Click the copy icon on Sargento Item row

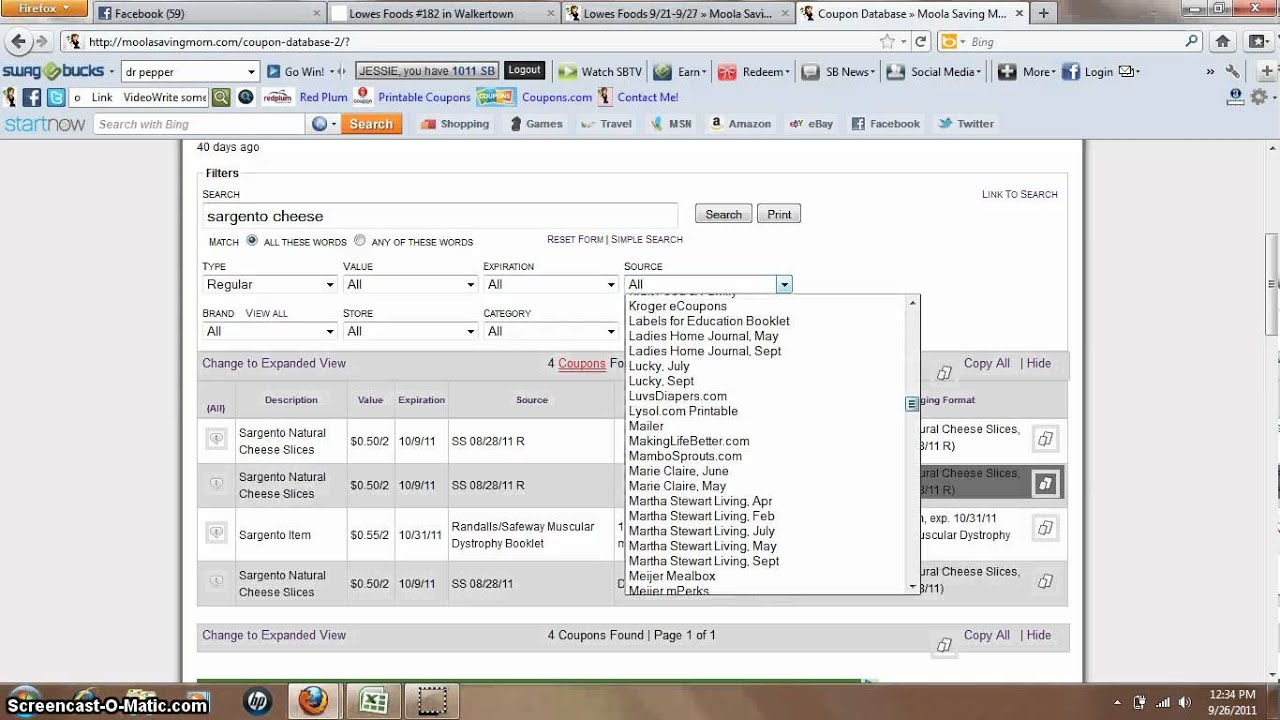[x=1045, y=527]
